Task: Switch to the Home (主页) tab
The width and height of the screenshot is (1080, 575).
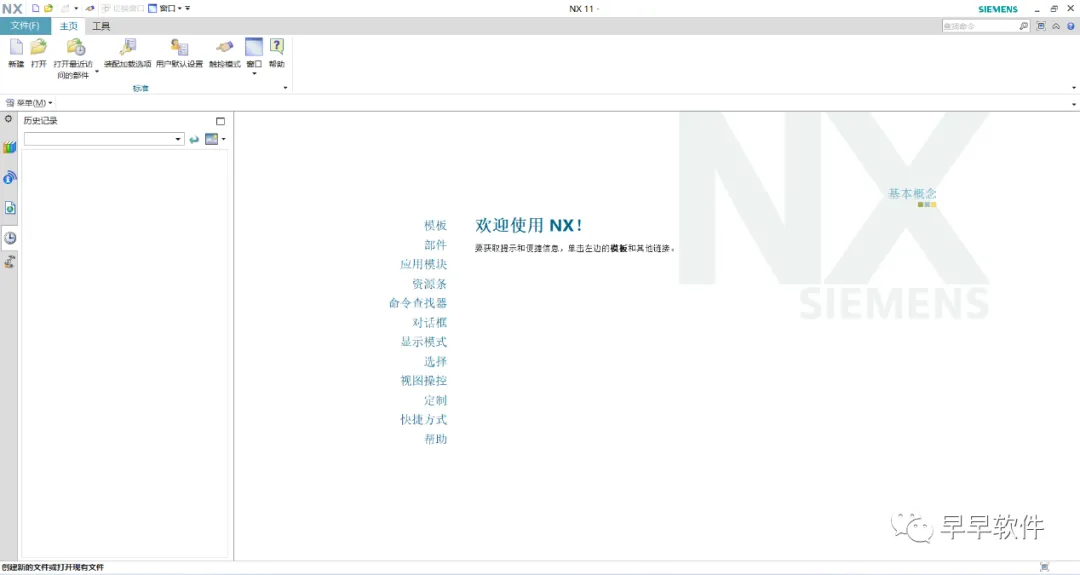Action: [x=68, y=26]
